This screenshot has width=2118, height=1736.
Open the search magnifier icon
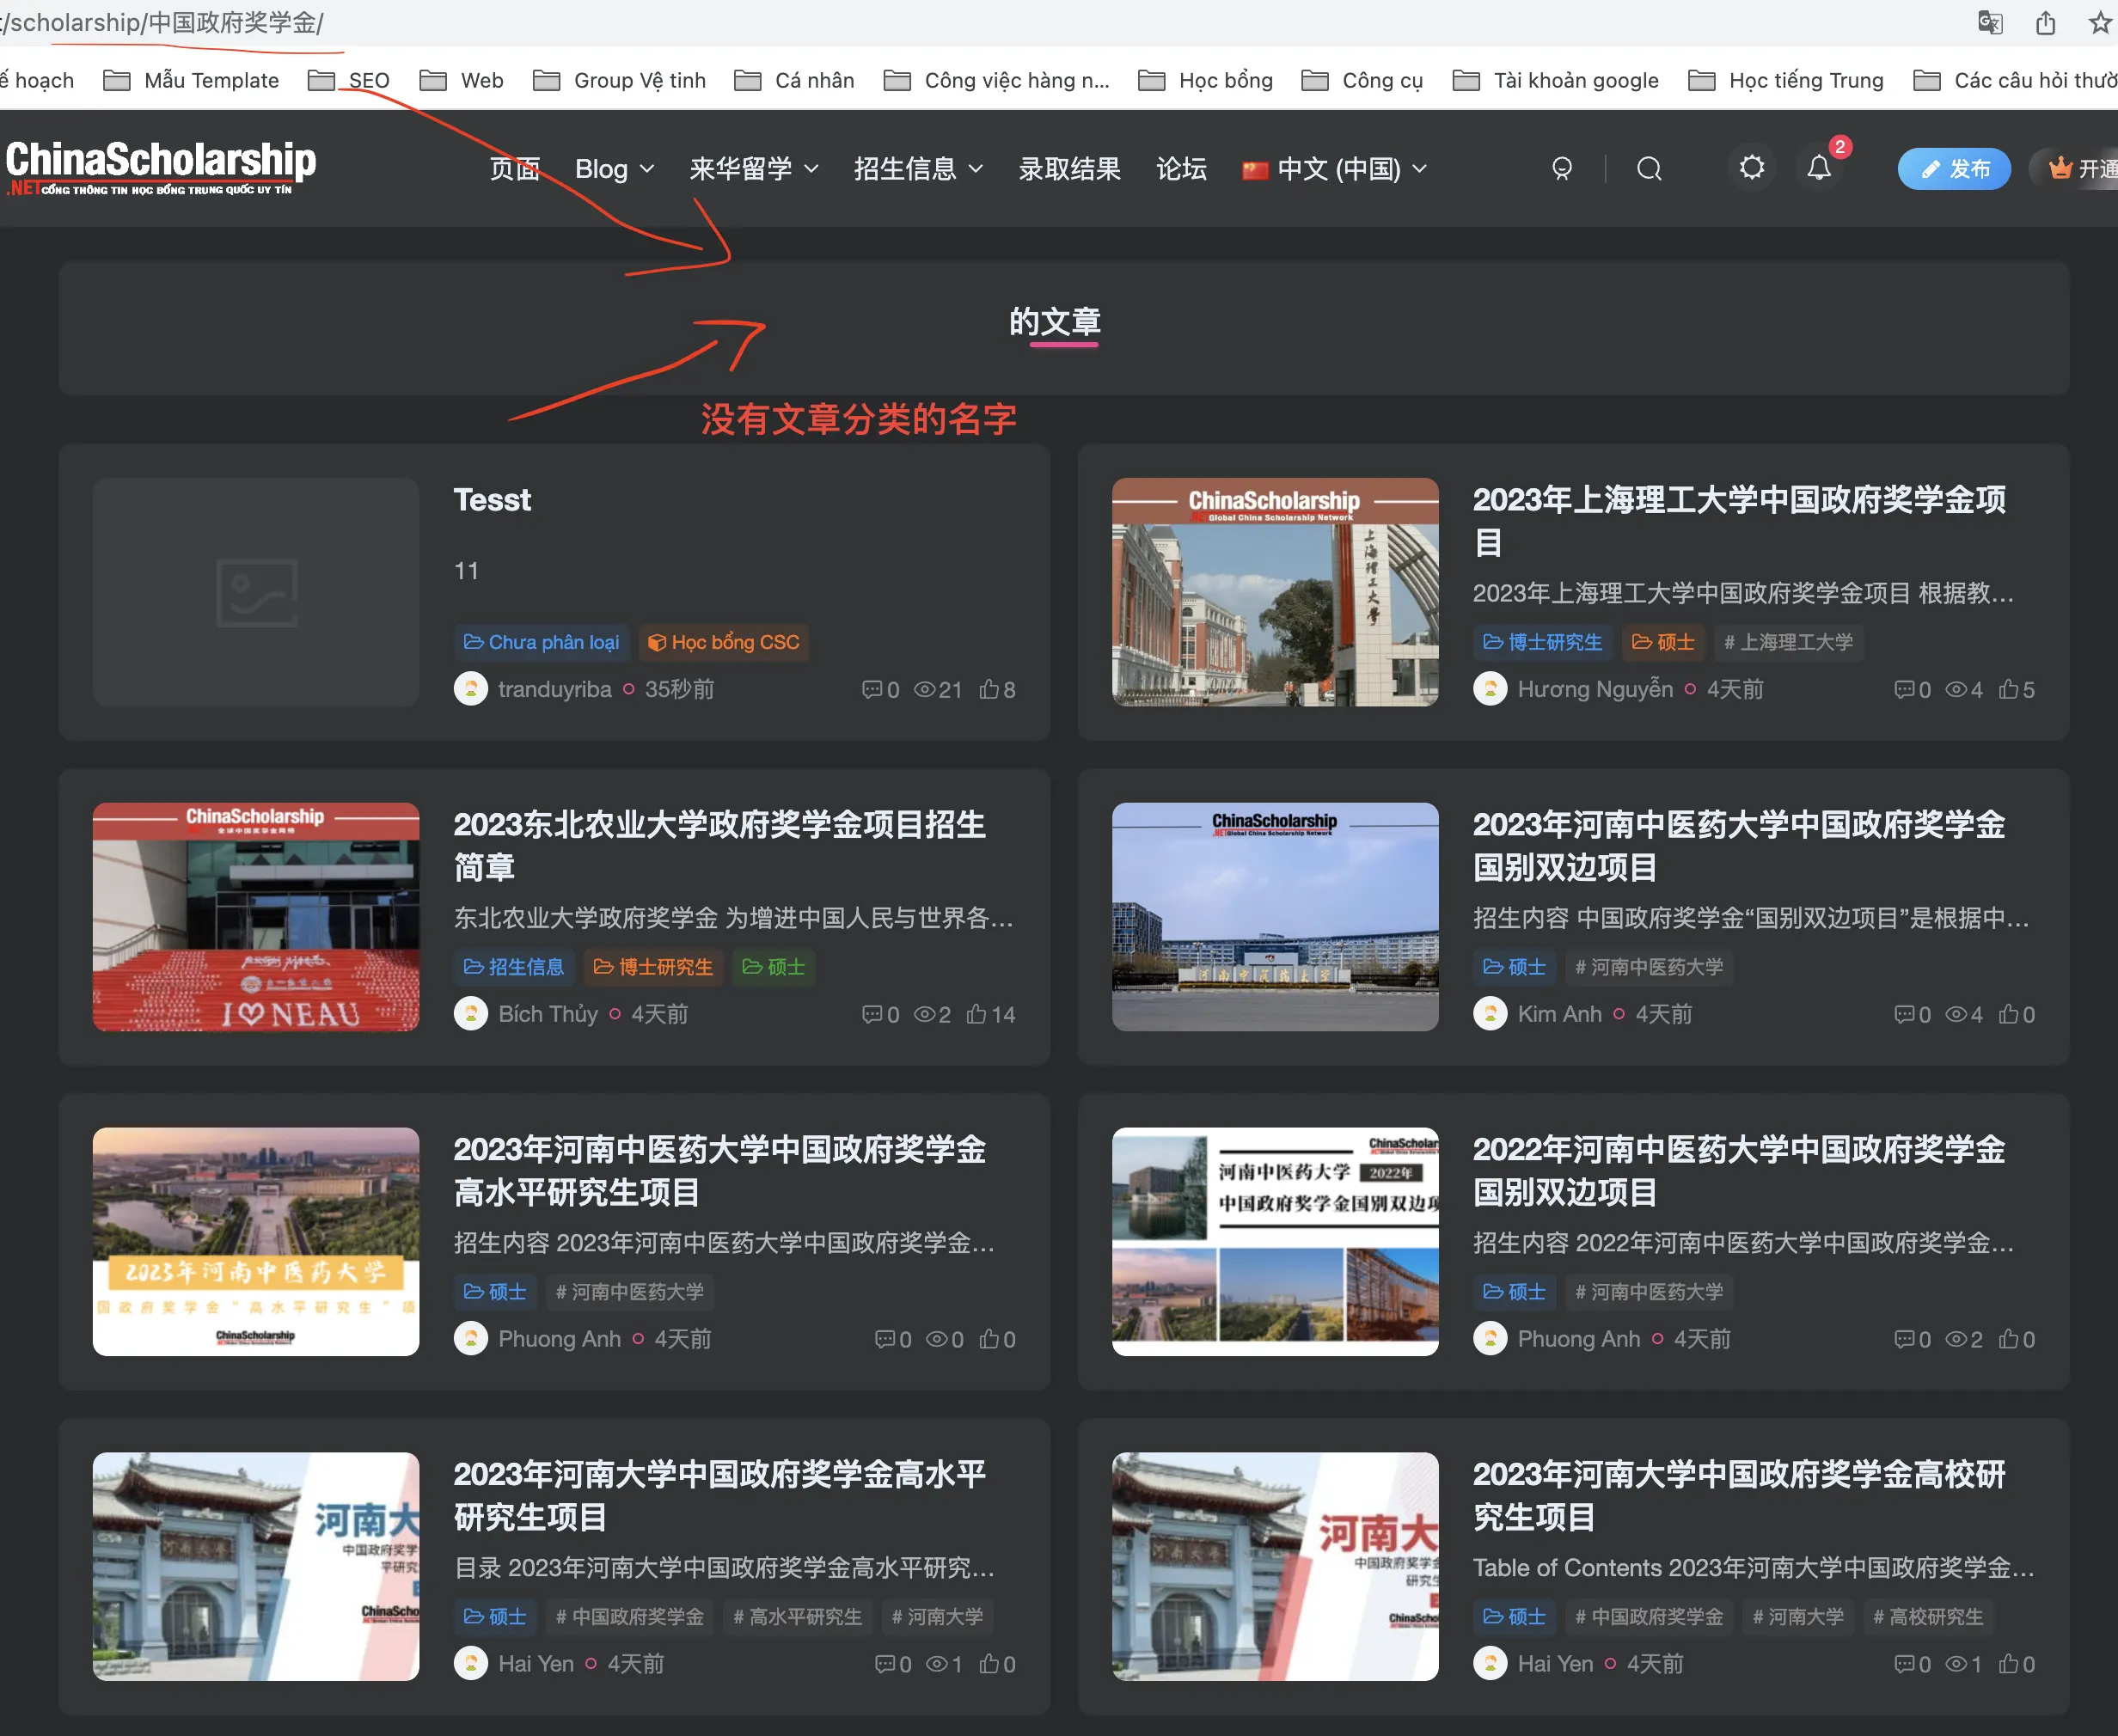tap(1649, 168)
